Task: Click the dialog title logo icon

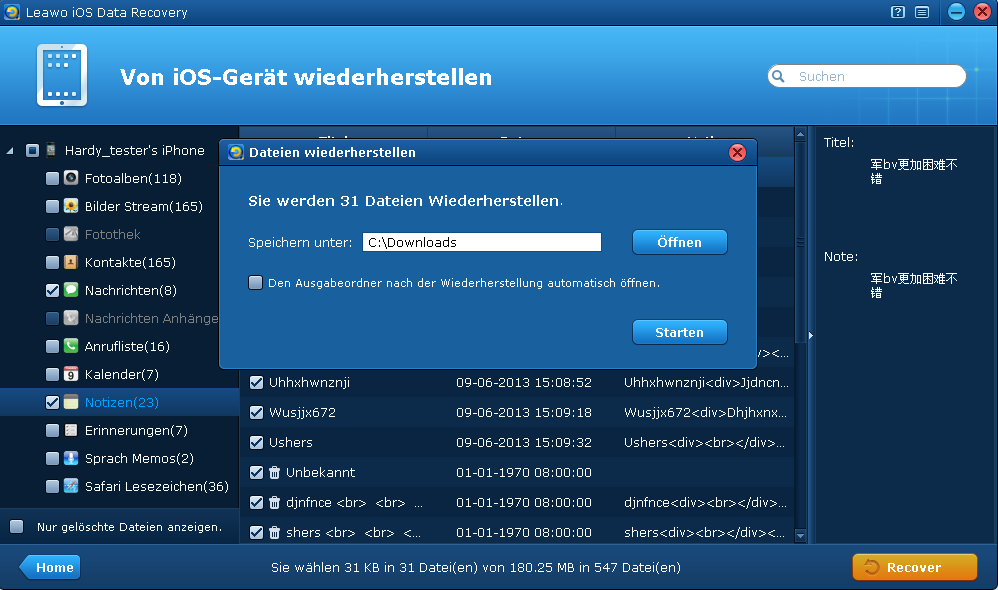Action: point(236,152)
